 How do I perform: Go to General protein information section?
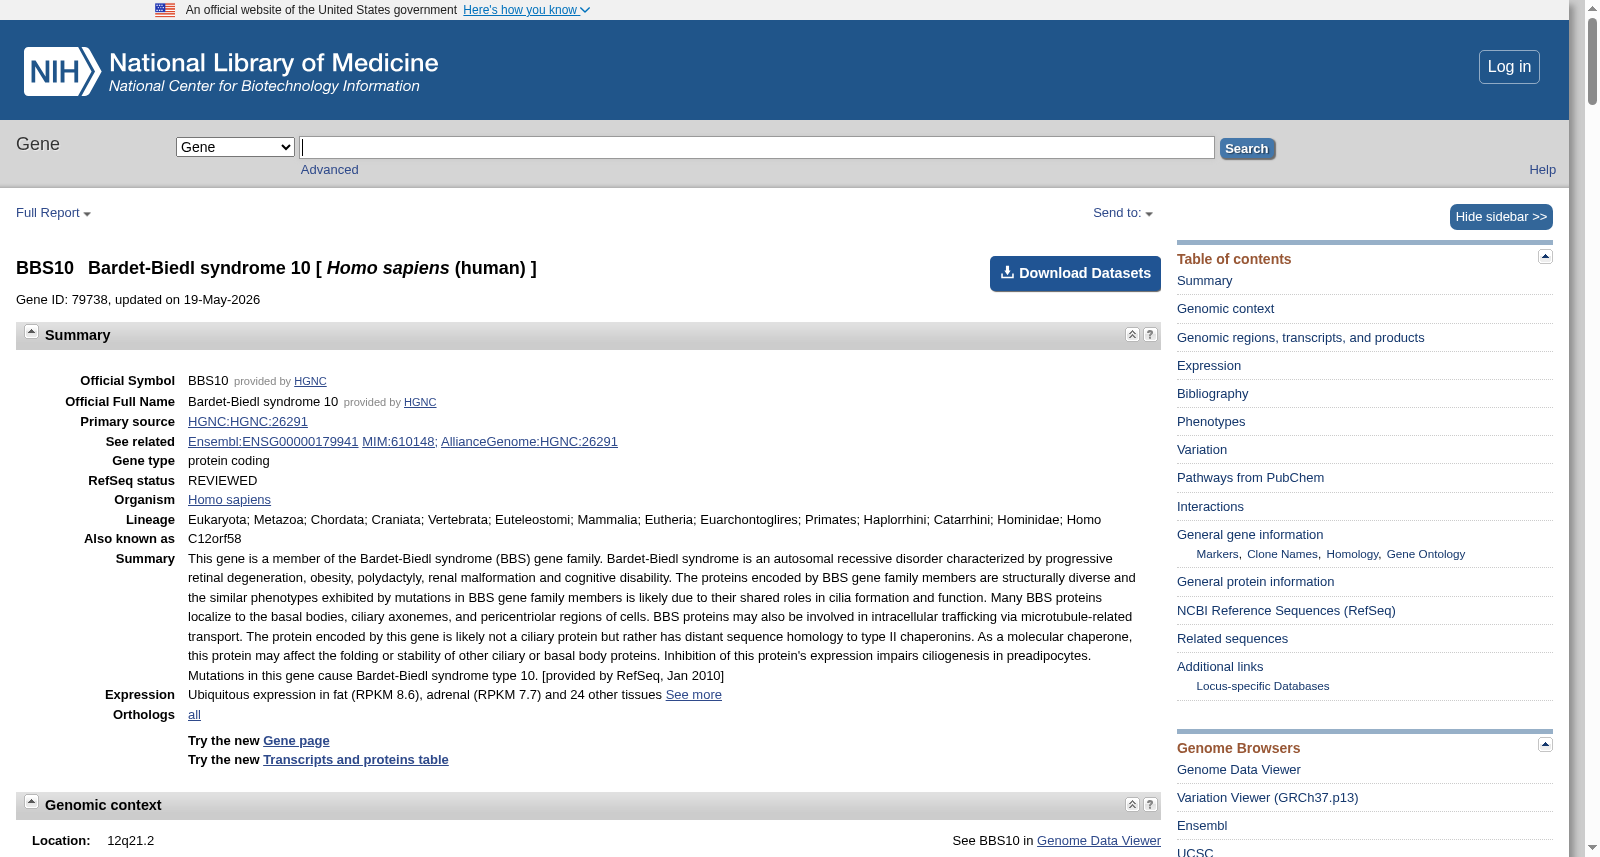1255,582
